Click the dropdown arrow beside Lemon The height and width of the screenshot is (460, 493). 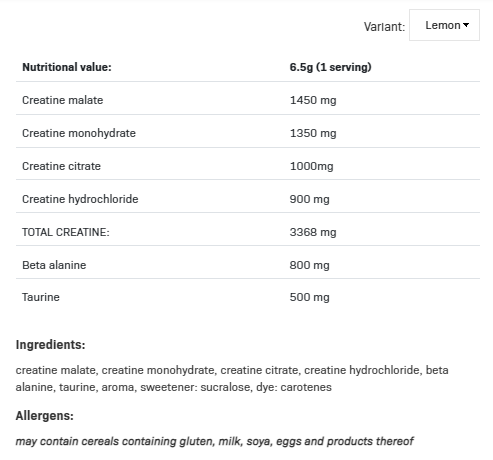pos(466,25)
